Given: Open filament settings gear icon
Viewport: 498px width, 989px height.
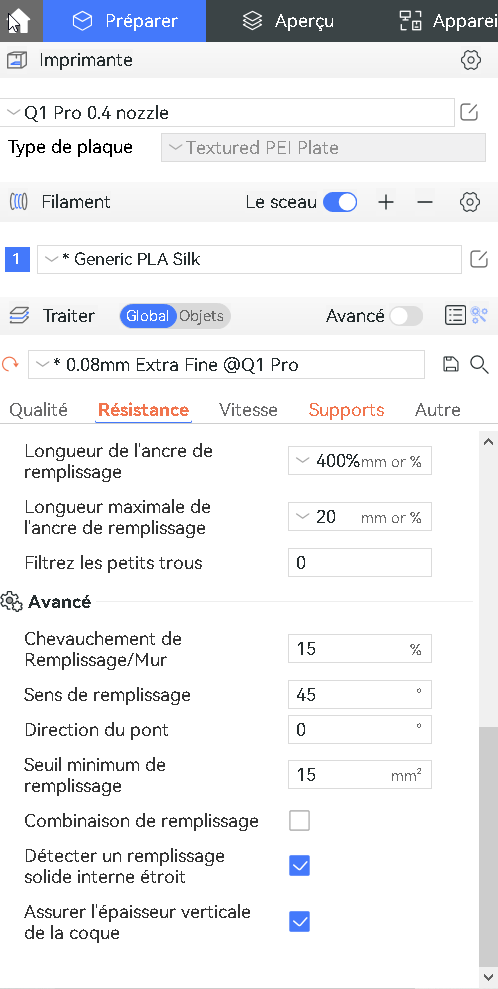Looking at the screenshot, I should point(470,202).
